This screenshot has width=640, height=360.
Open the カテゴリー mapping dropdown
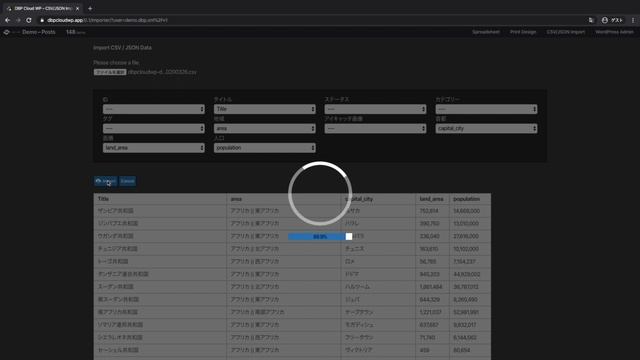click(x=486, y=109)
